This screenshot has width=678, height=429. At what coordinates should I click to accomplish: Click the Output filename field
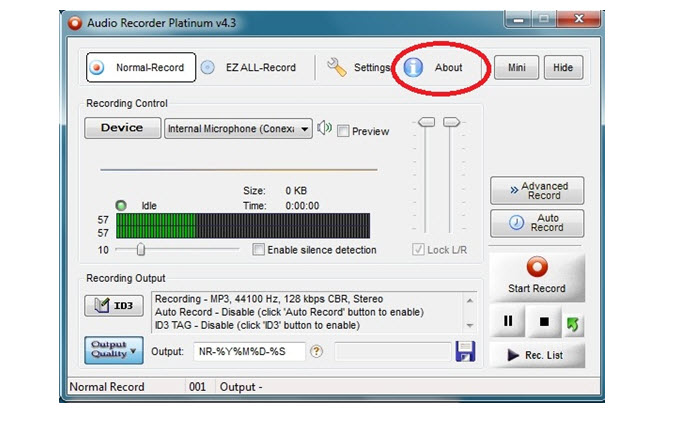coord(249,352)
